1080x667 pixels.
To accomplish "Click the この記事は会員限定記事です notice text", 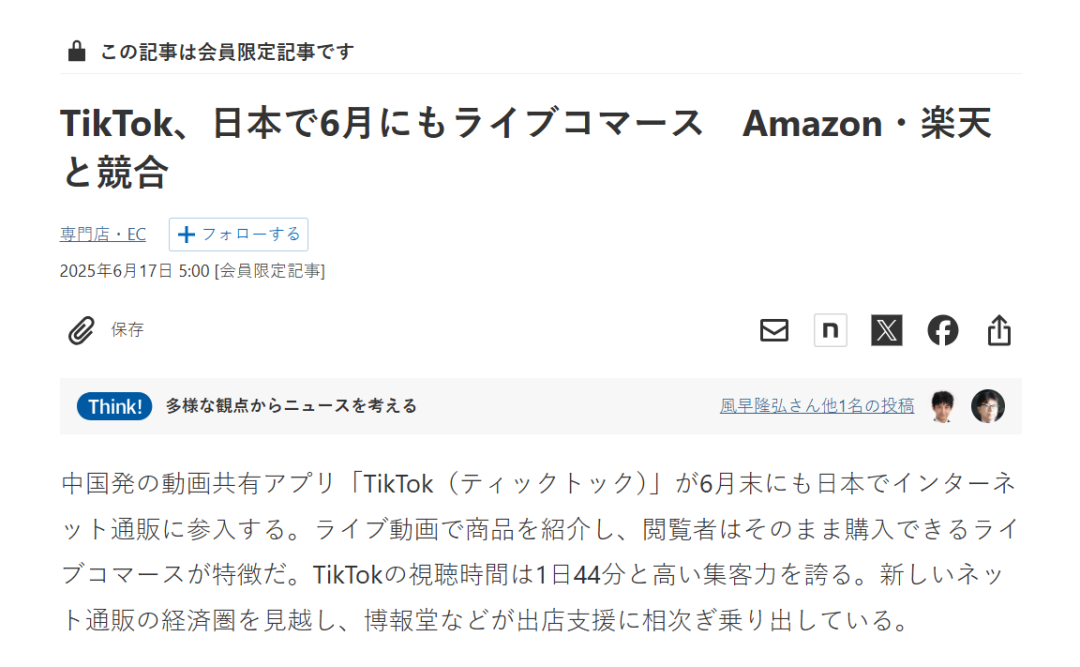I will pos(227,52).
